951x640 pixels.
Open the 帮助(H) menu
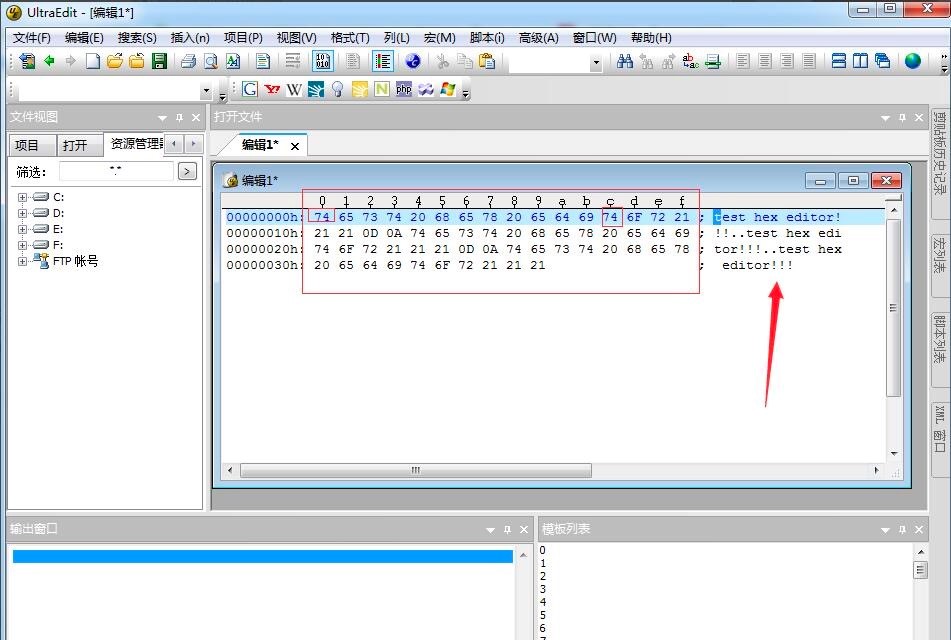[x=651, y=38]
